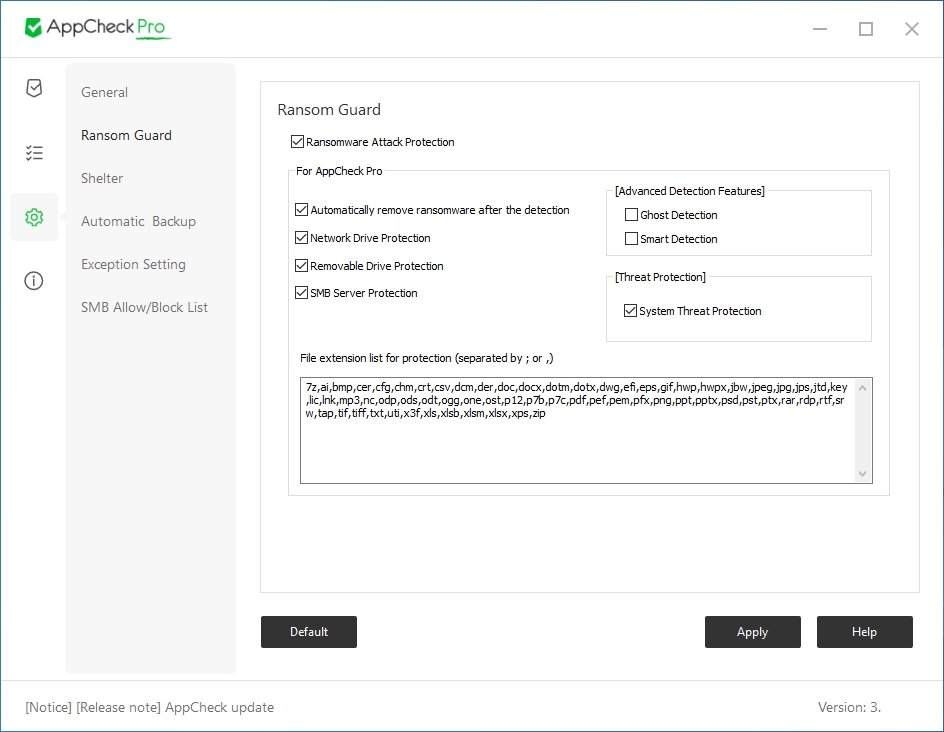Image resolution: width=944 pixels, height=732 pixels.
Task: Open the log checklist sidebar icon
Action: (x=34, y=152)
